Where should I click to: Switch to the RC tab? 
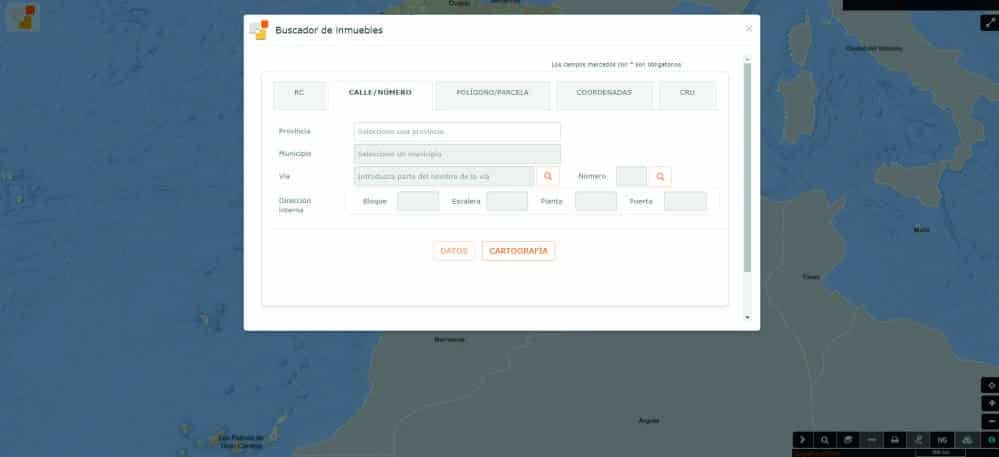[x=298, y=93]
